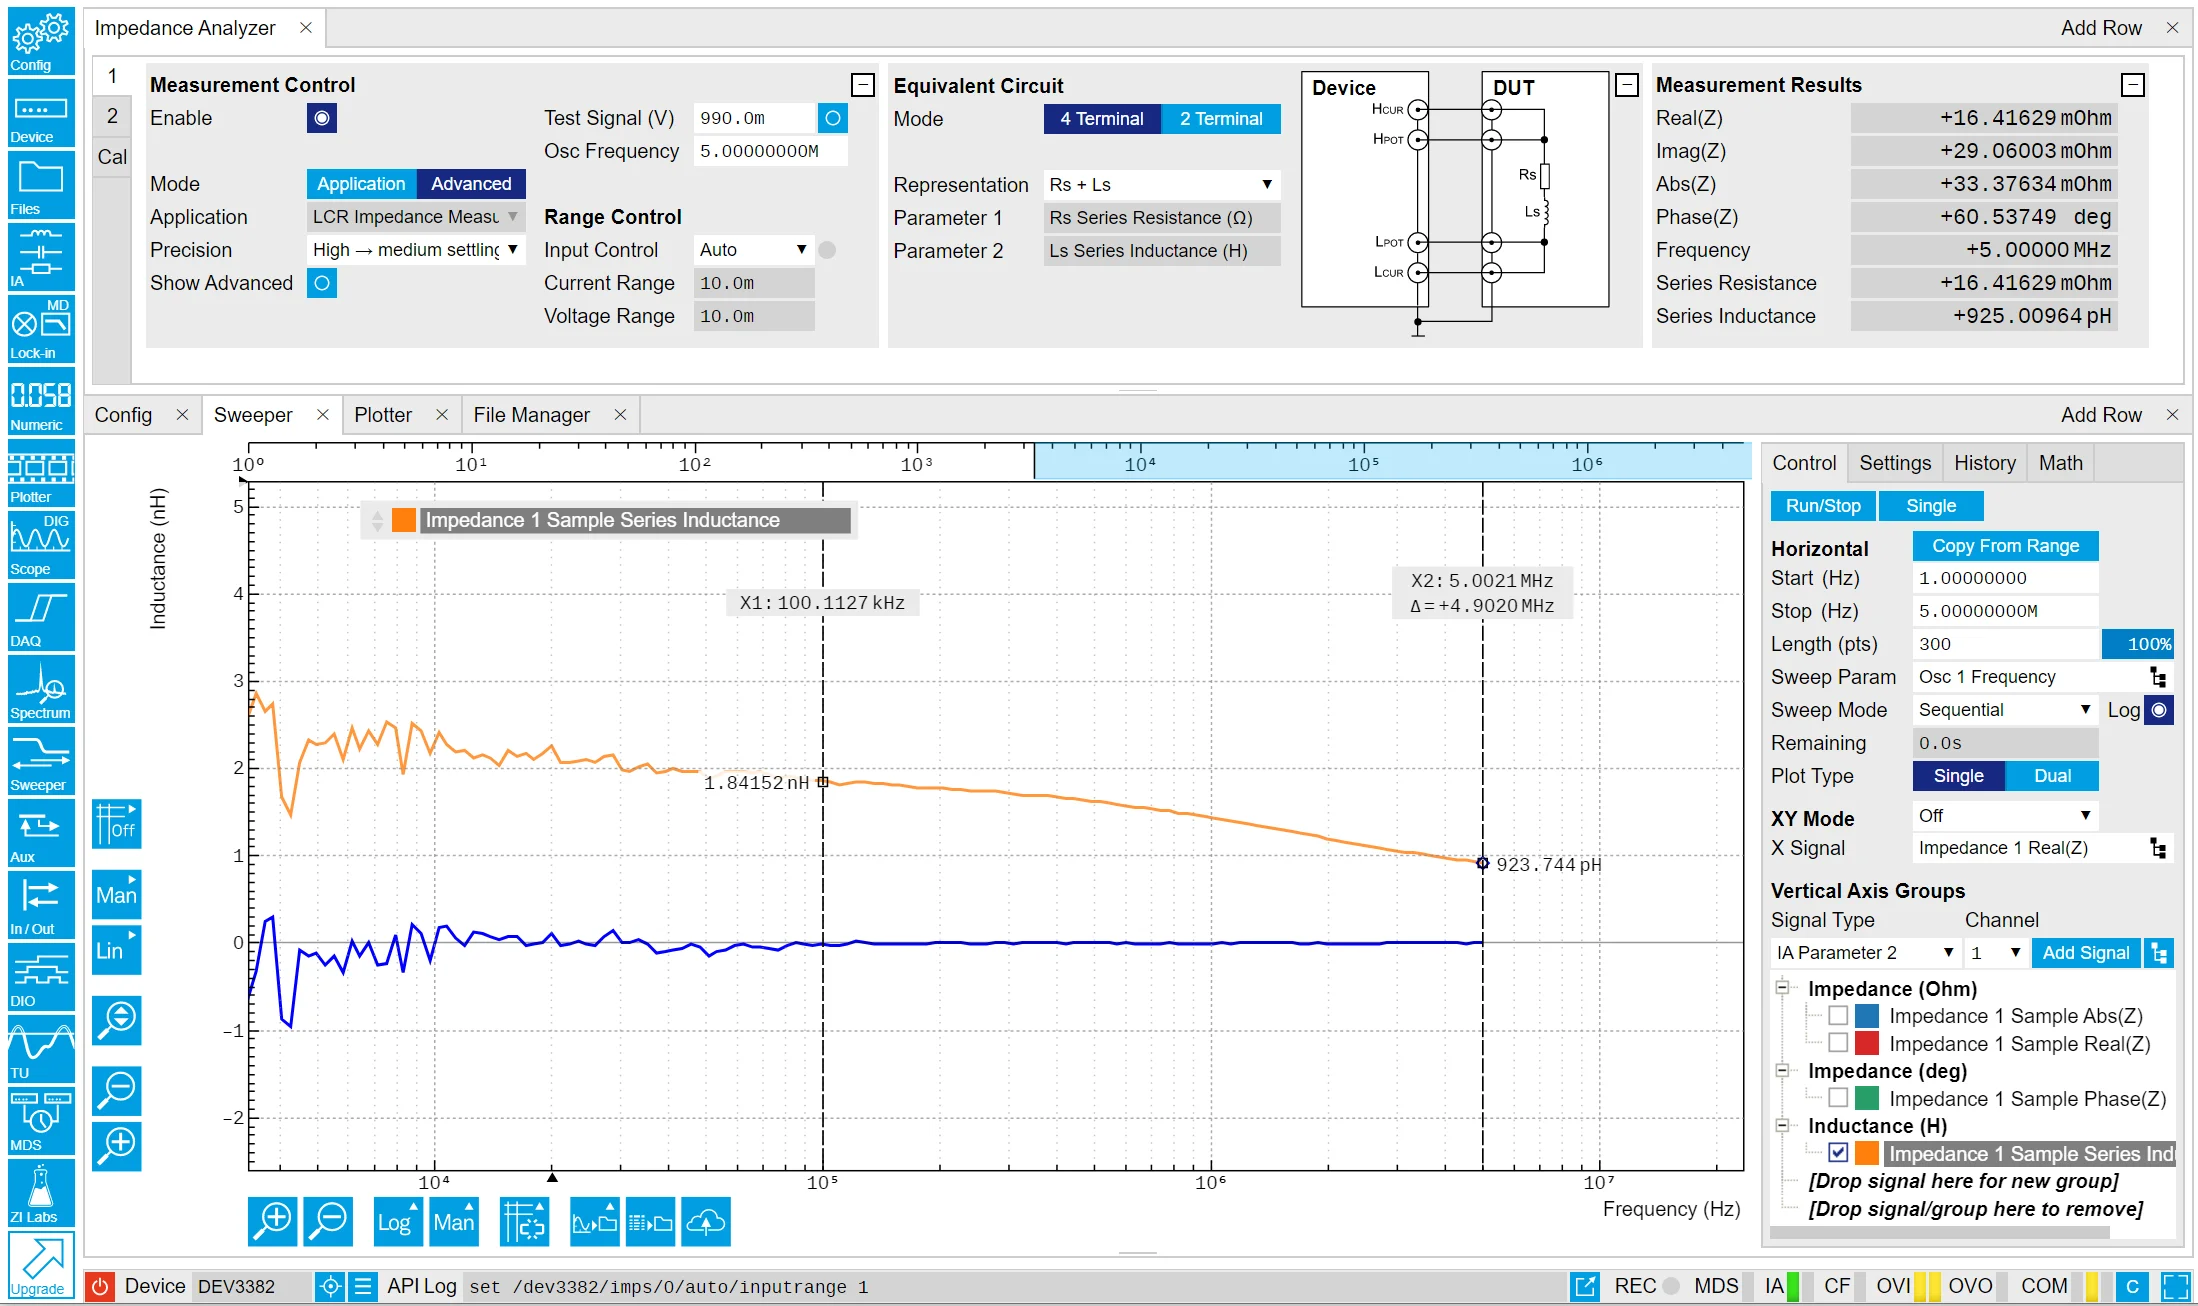
Task: Open the Application dropdown
Action: [415, 217]
